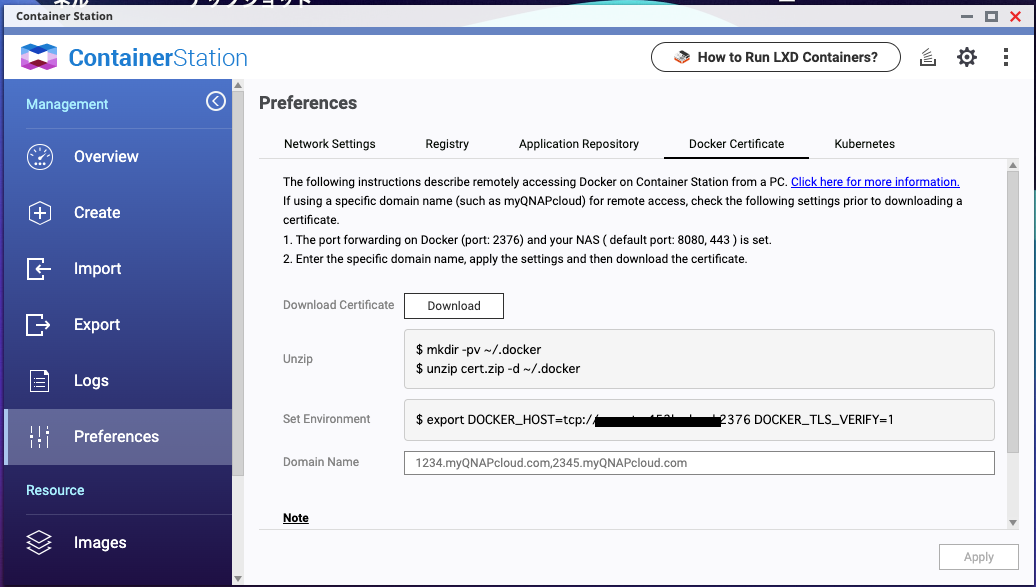Click sidebar scroll up arrow
Image resolution: width=1036 pixels, height=587 pixels.
pyautogui.click(x=238, y=85)
